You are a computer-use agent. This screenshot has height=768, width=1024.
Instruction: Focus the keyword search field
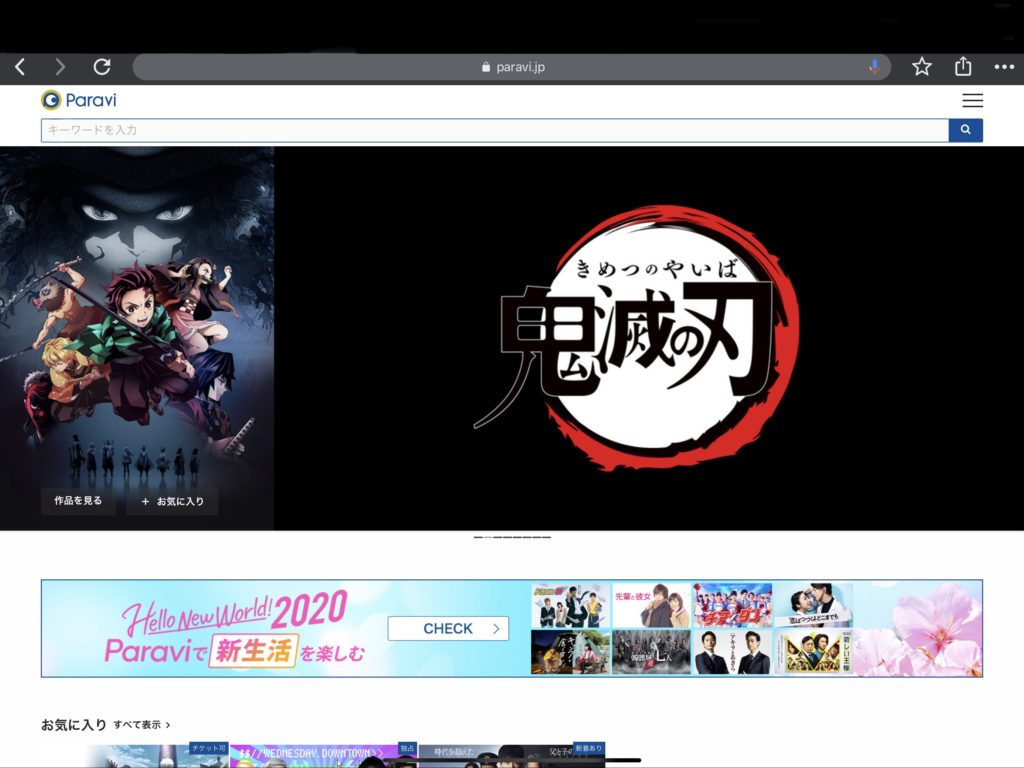pyautogui.click(x=494, y=130)
